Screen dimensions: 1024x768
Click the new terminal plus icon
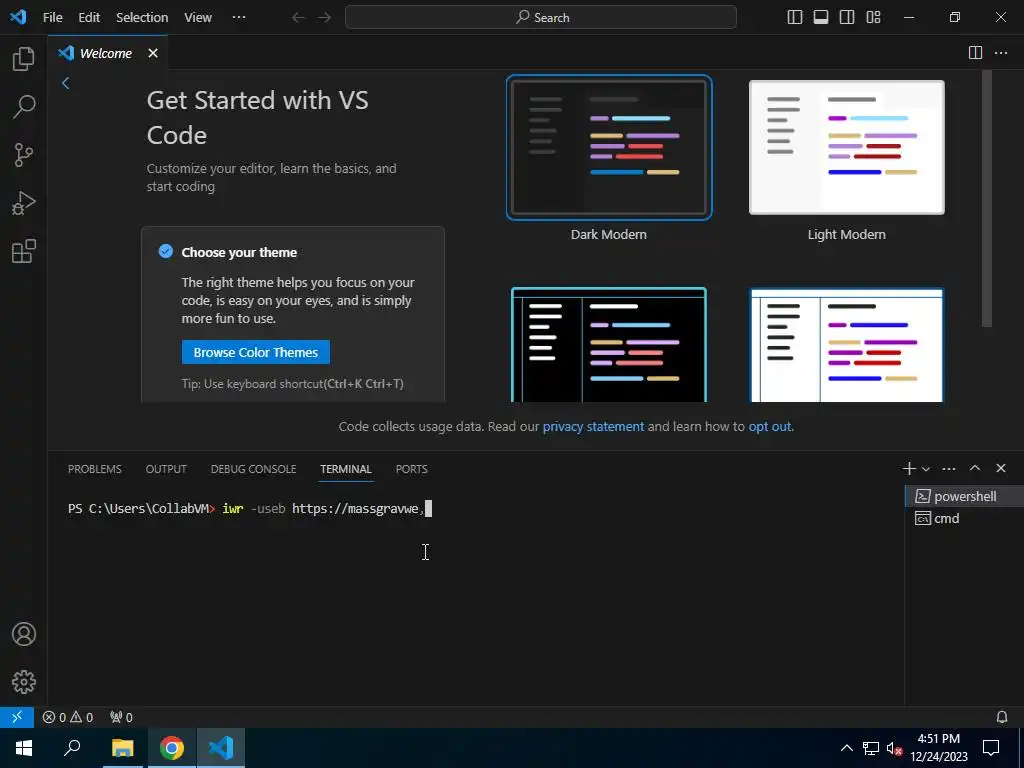[908, 468]
